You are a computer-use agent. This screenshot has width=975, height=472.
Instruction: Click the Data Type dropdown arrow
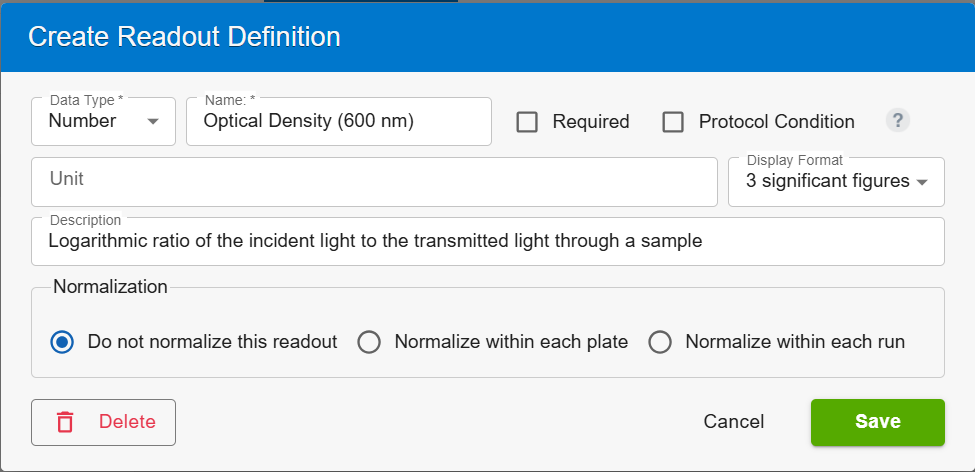(x=153, y=121)
